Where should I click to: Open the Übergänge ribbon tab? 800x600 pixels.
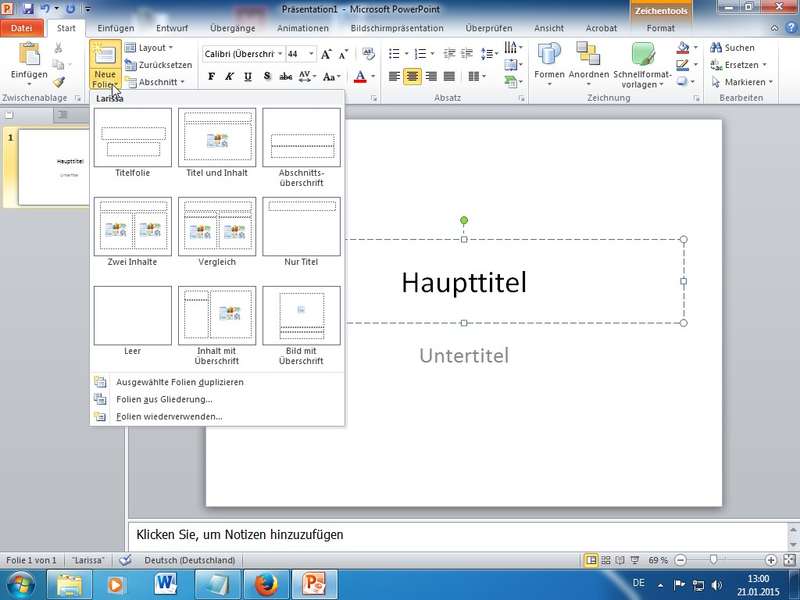click(233, 29)
